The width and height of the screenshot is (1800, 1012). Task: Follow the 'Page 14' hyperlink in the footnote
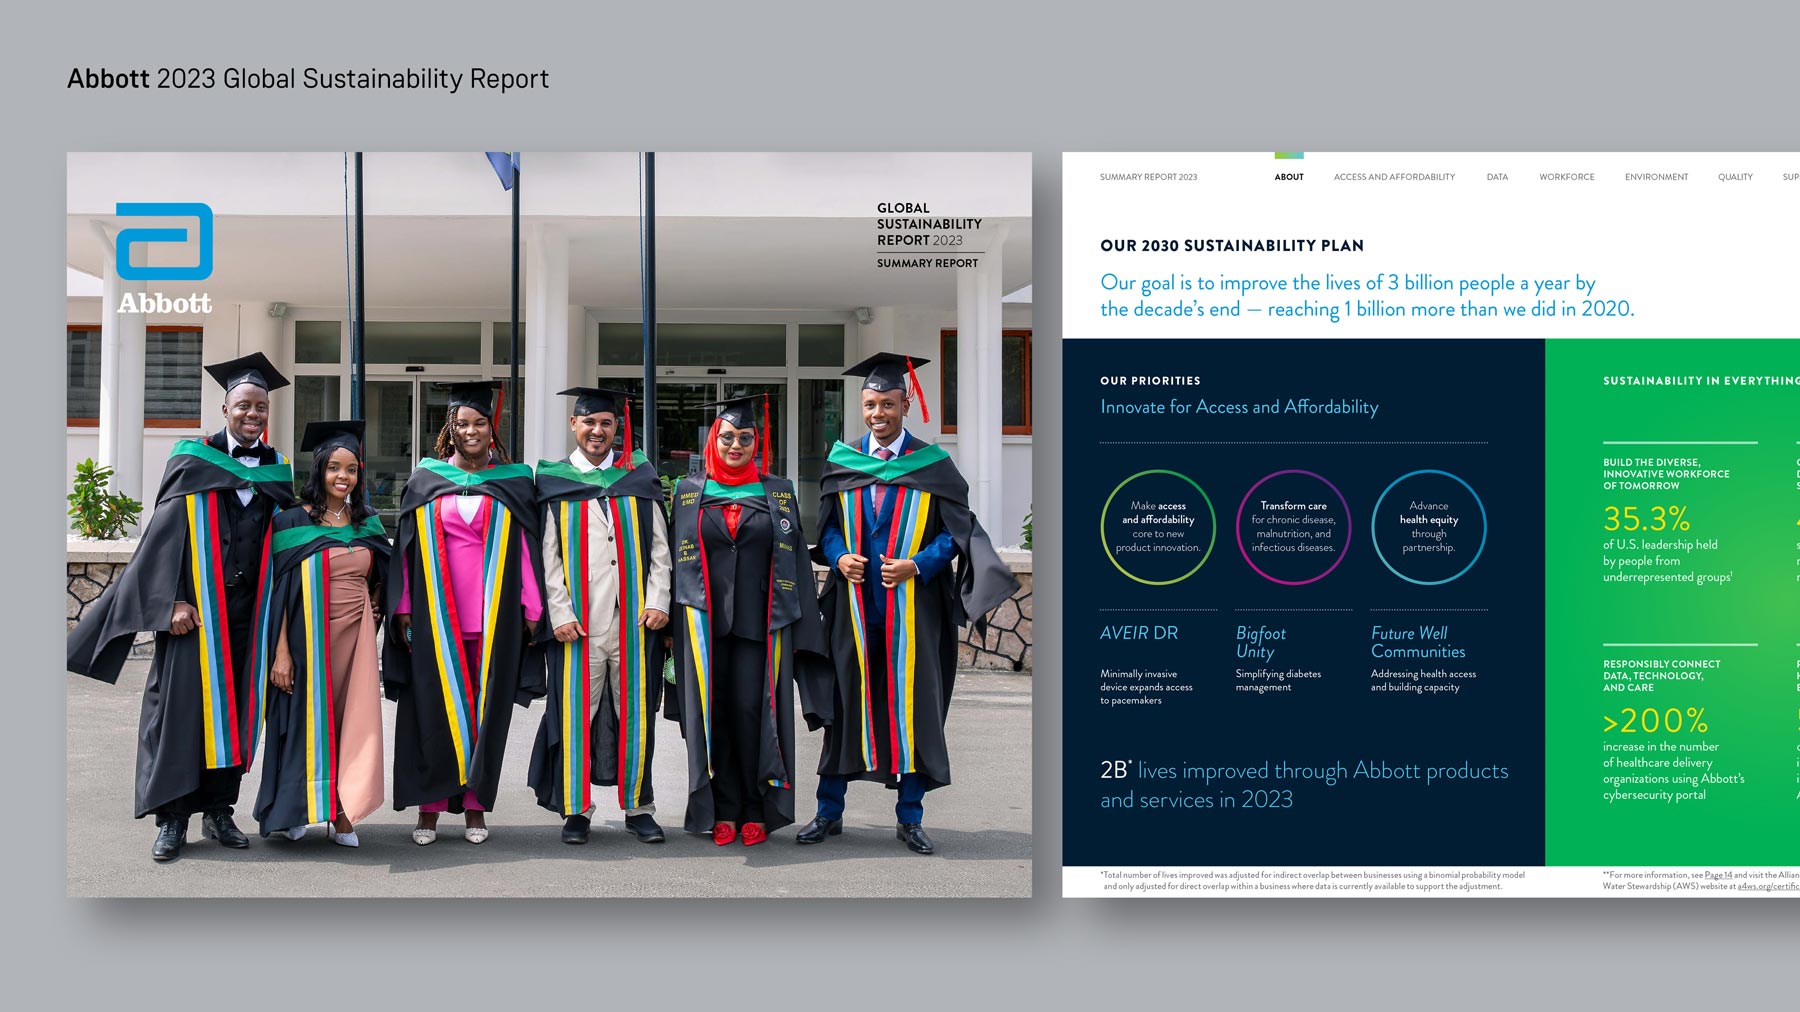pos(1718,874)
